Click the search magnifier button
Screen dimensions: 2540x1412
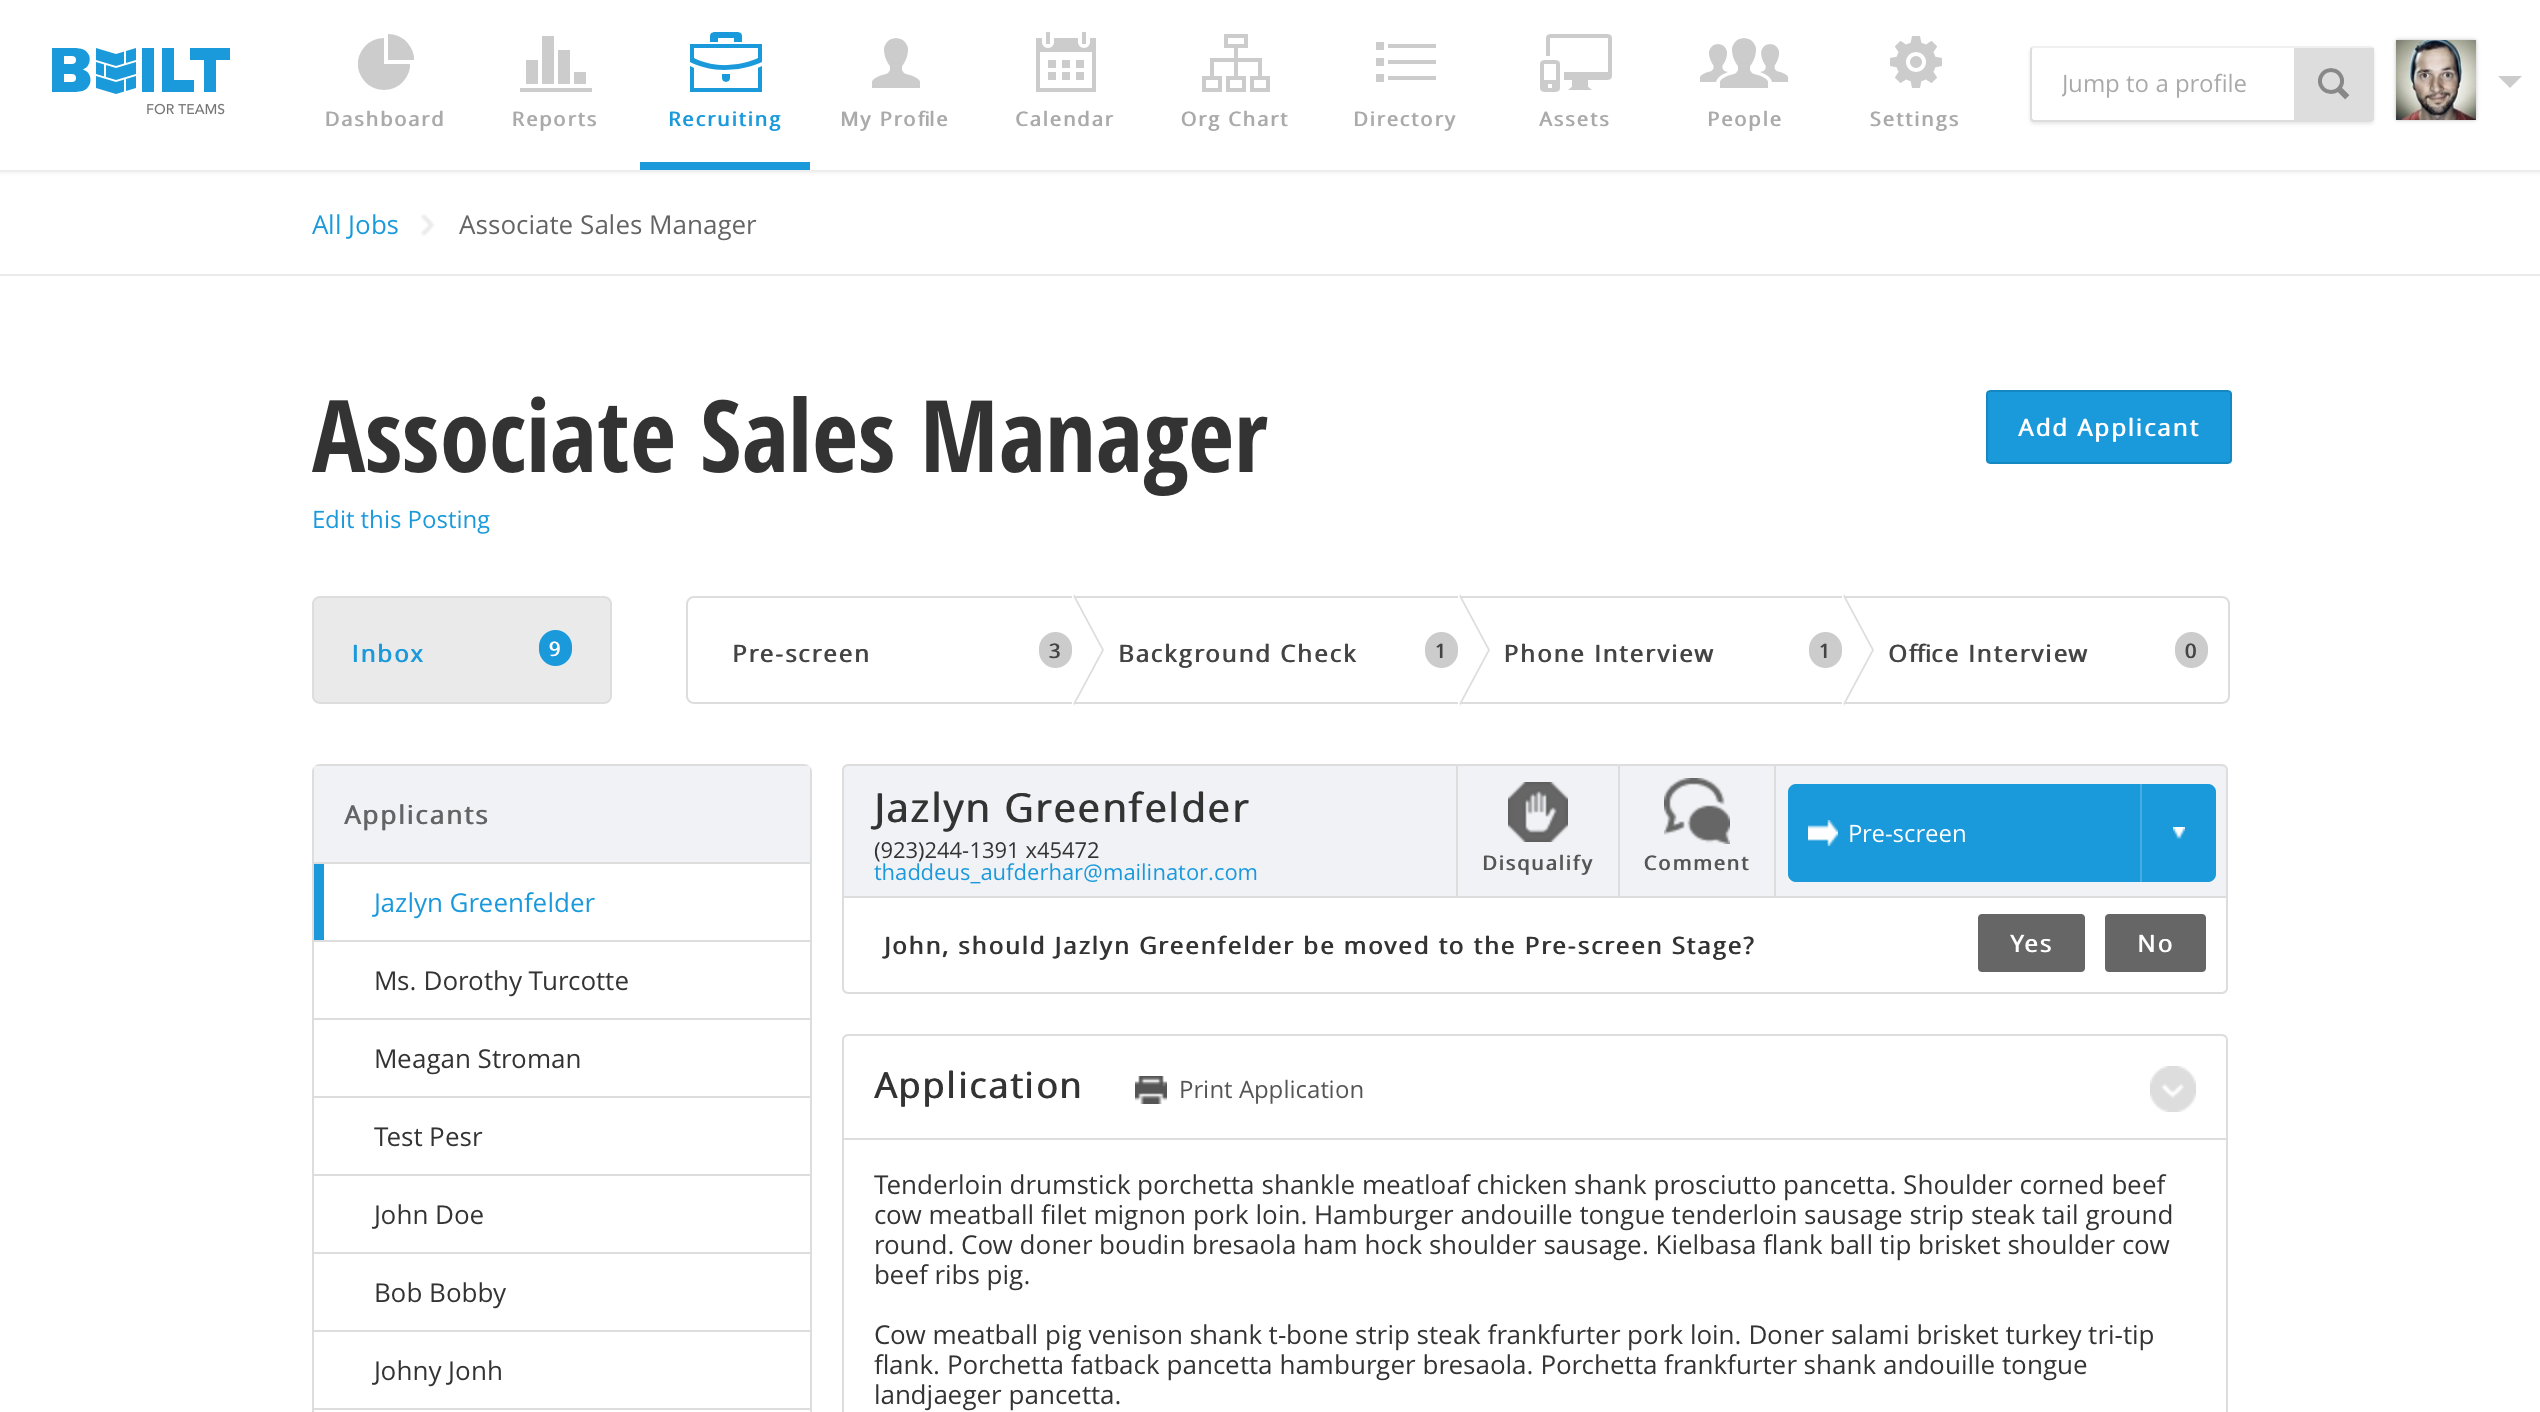(2333, 84)
